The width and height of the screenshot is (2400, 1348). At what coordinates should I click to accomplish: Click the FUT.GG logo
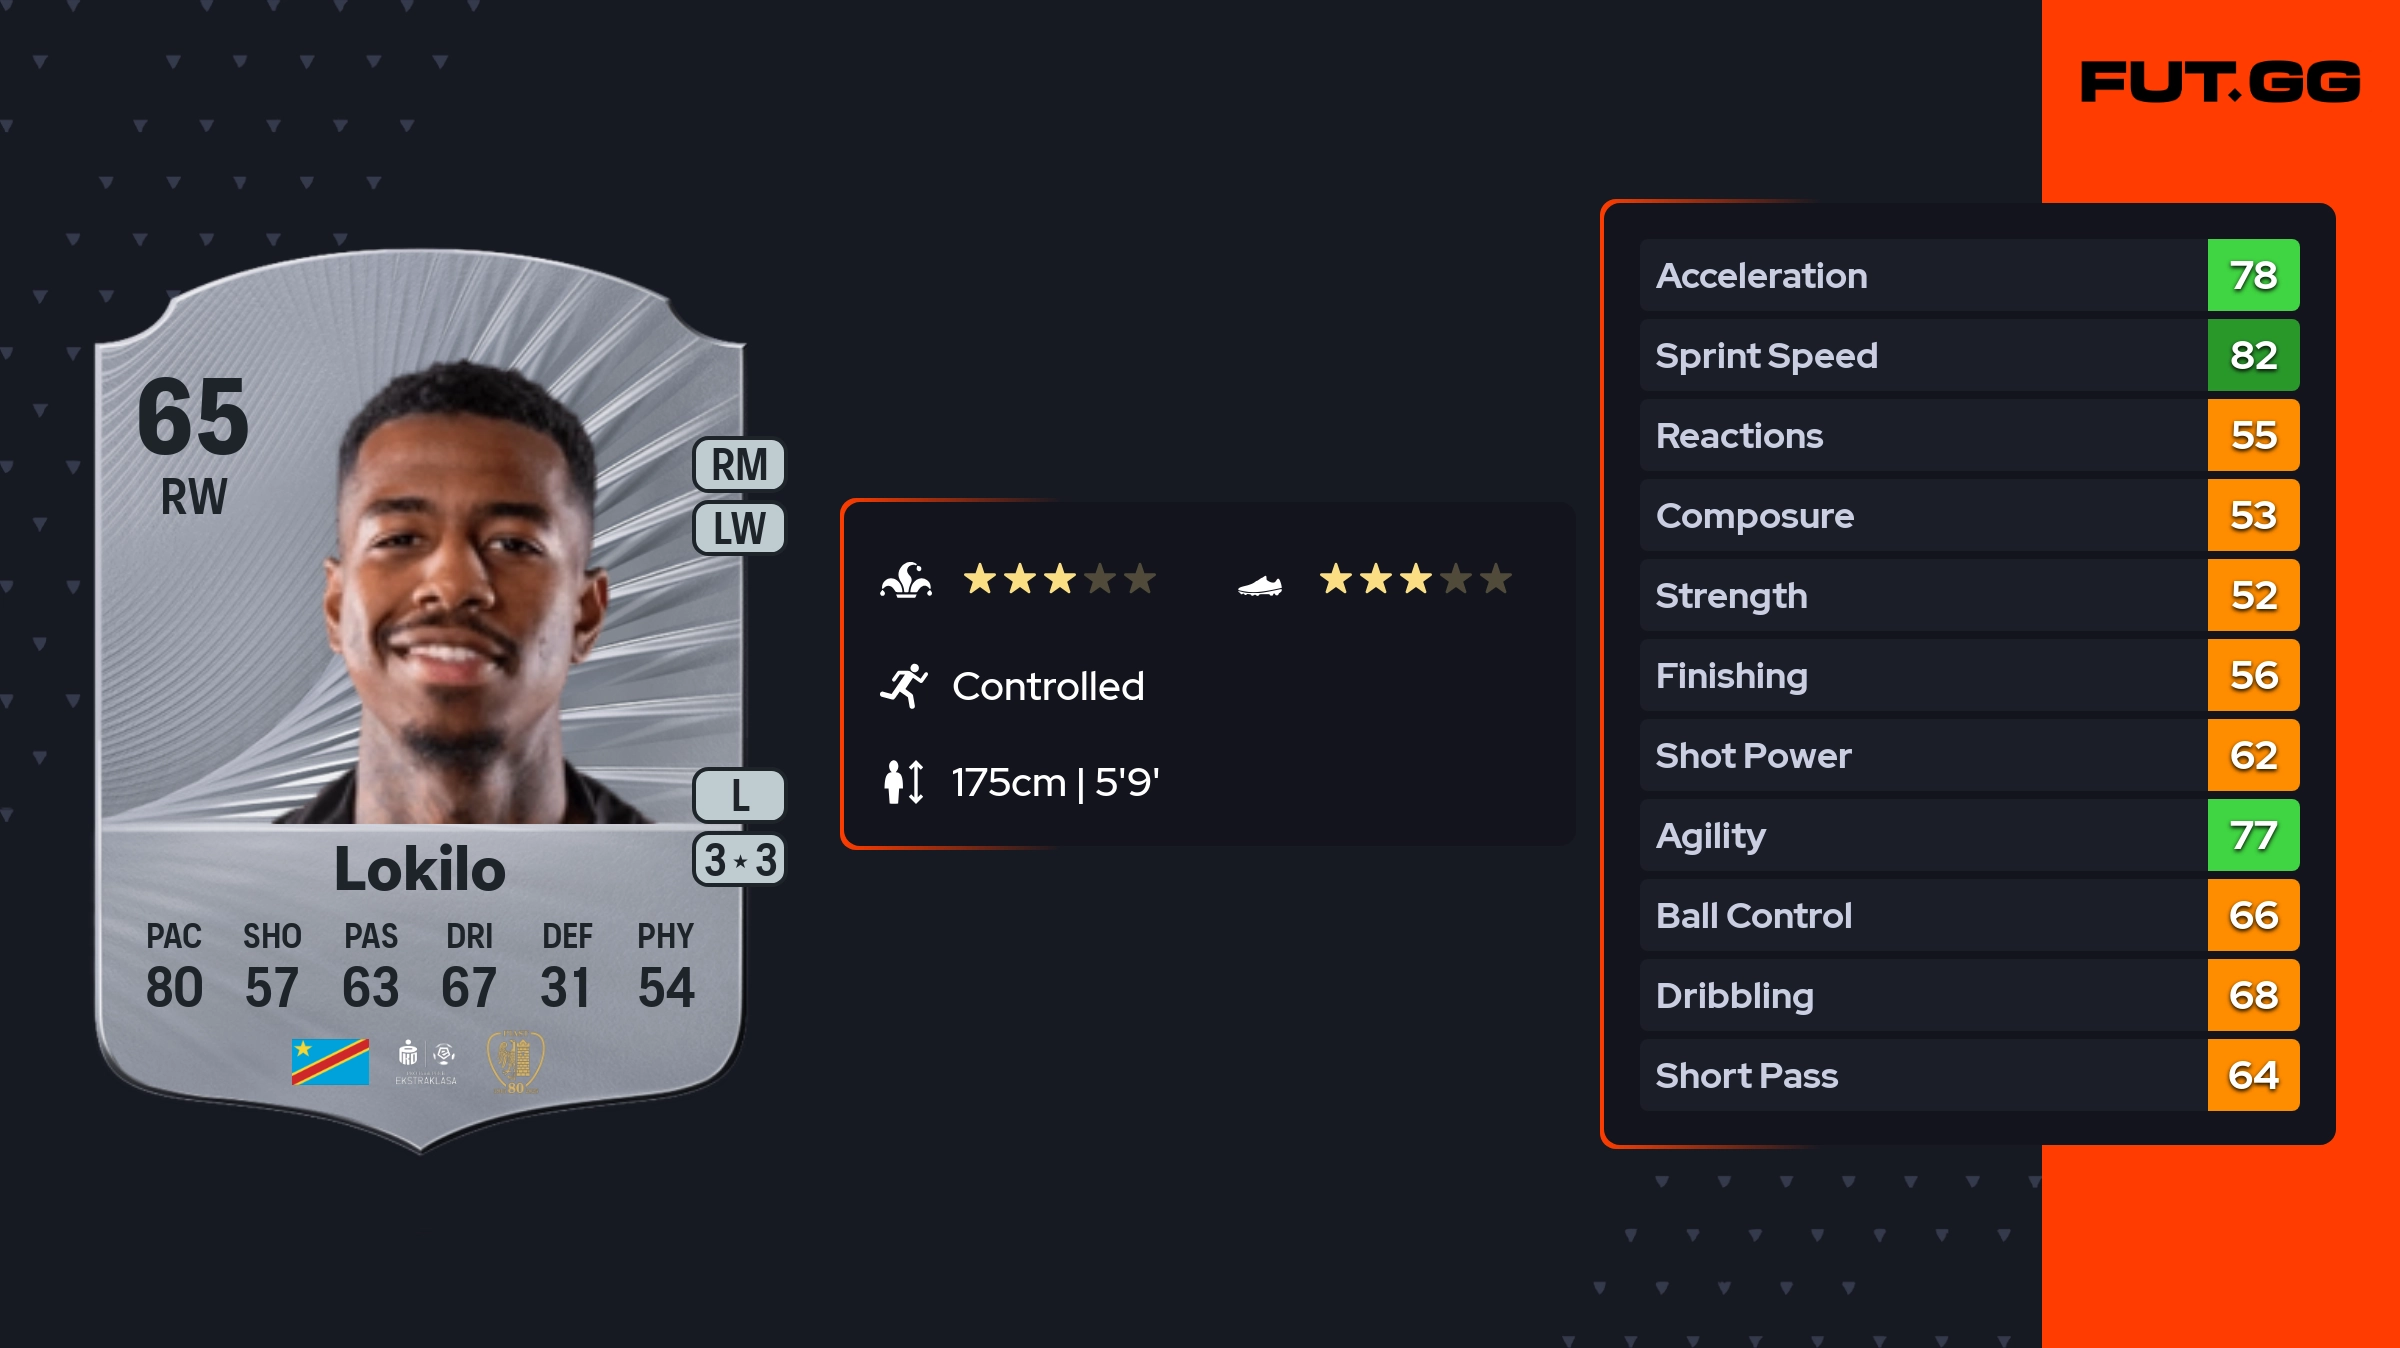pyautogui.click(x=2220, y=82)
